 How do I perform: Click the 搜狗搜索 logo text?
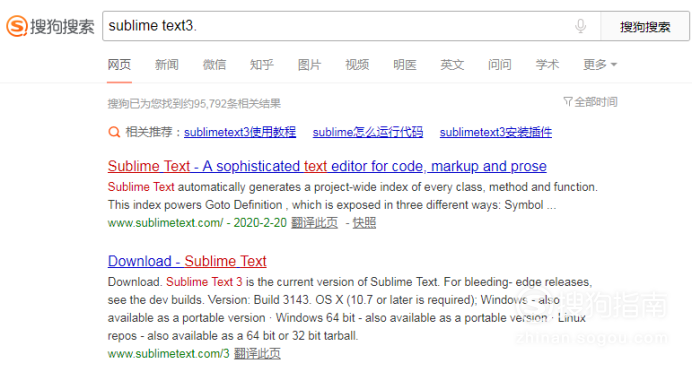pyautogui.click(x=62, y=26)
